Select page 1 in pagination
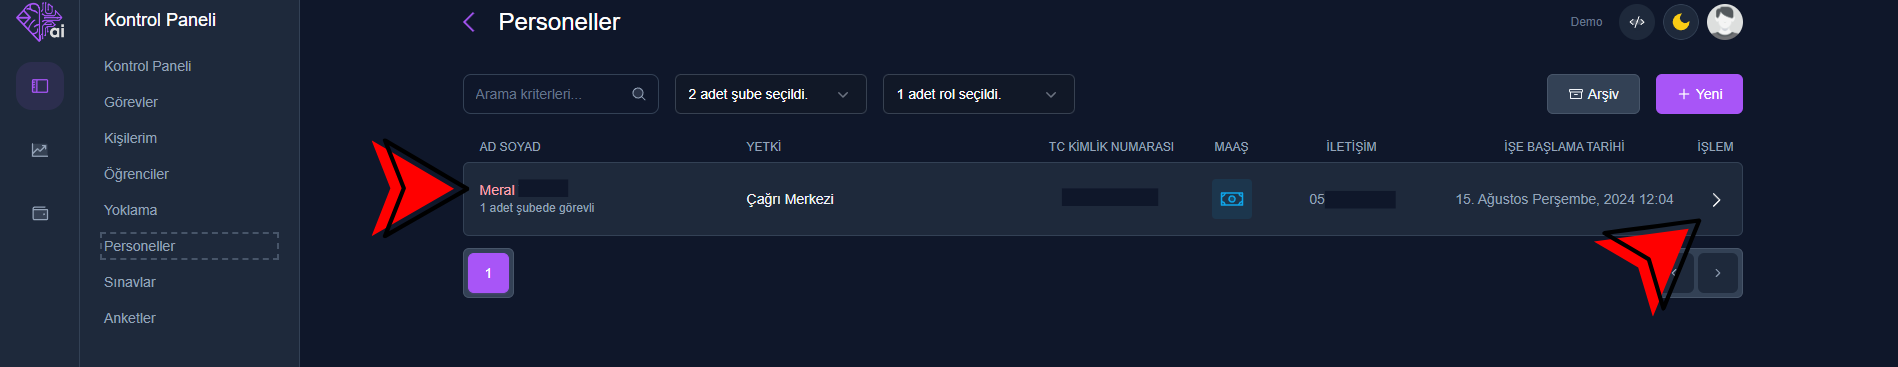Image resolution: width=1898 pixels, height=367 pixels. pos(488,273)
